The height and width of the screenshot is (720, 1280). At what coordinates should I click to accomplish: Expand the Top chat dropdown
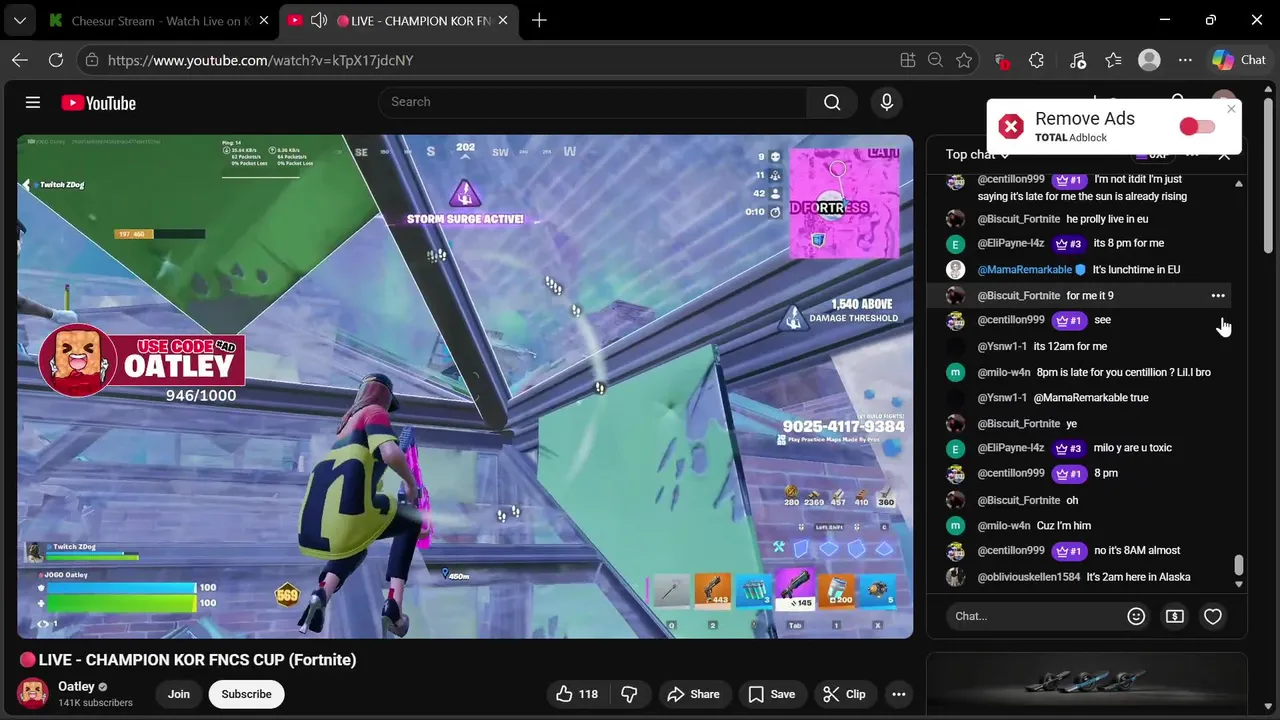pos(978,154)
